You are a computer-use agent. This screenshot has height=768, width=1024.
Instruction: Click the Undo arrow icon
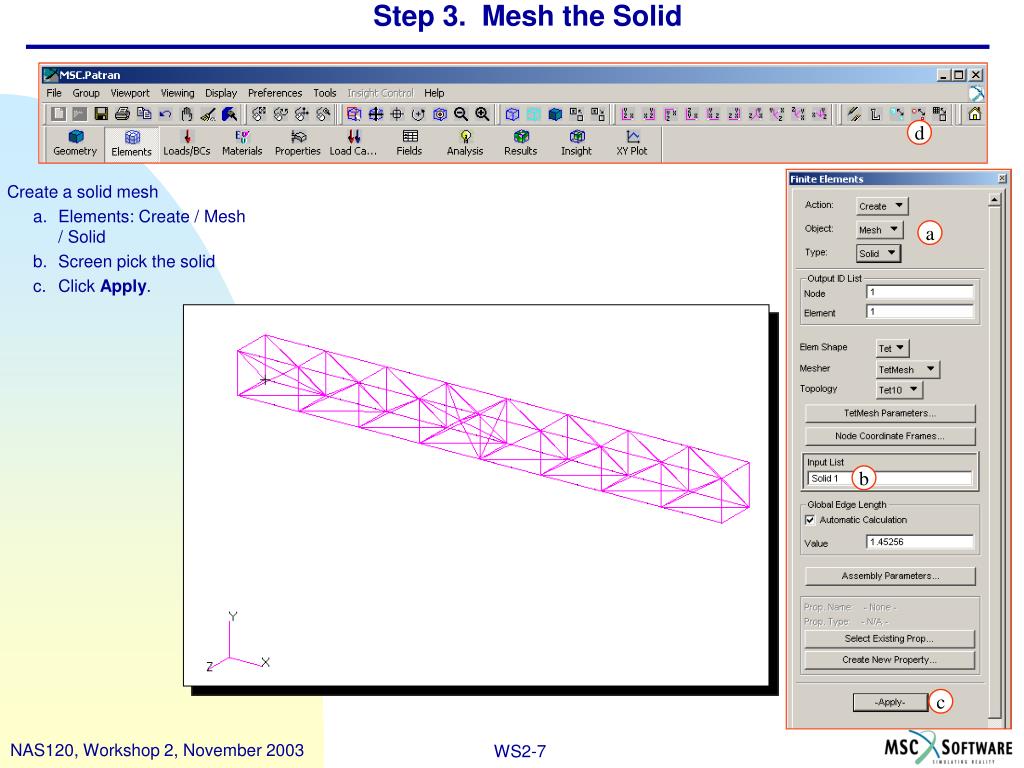(x=165, y=114)
